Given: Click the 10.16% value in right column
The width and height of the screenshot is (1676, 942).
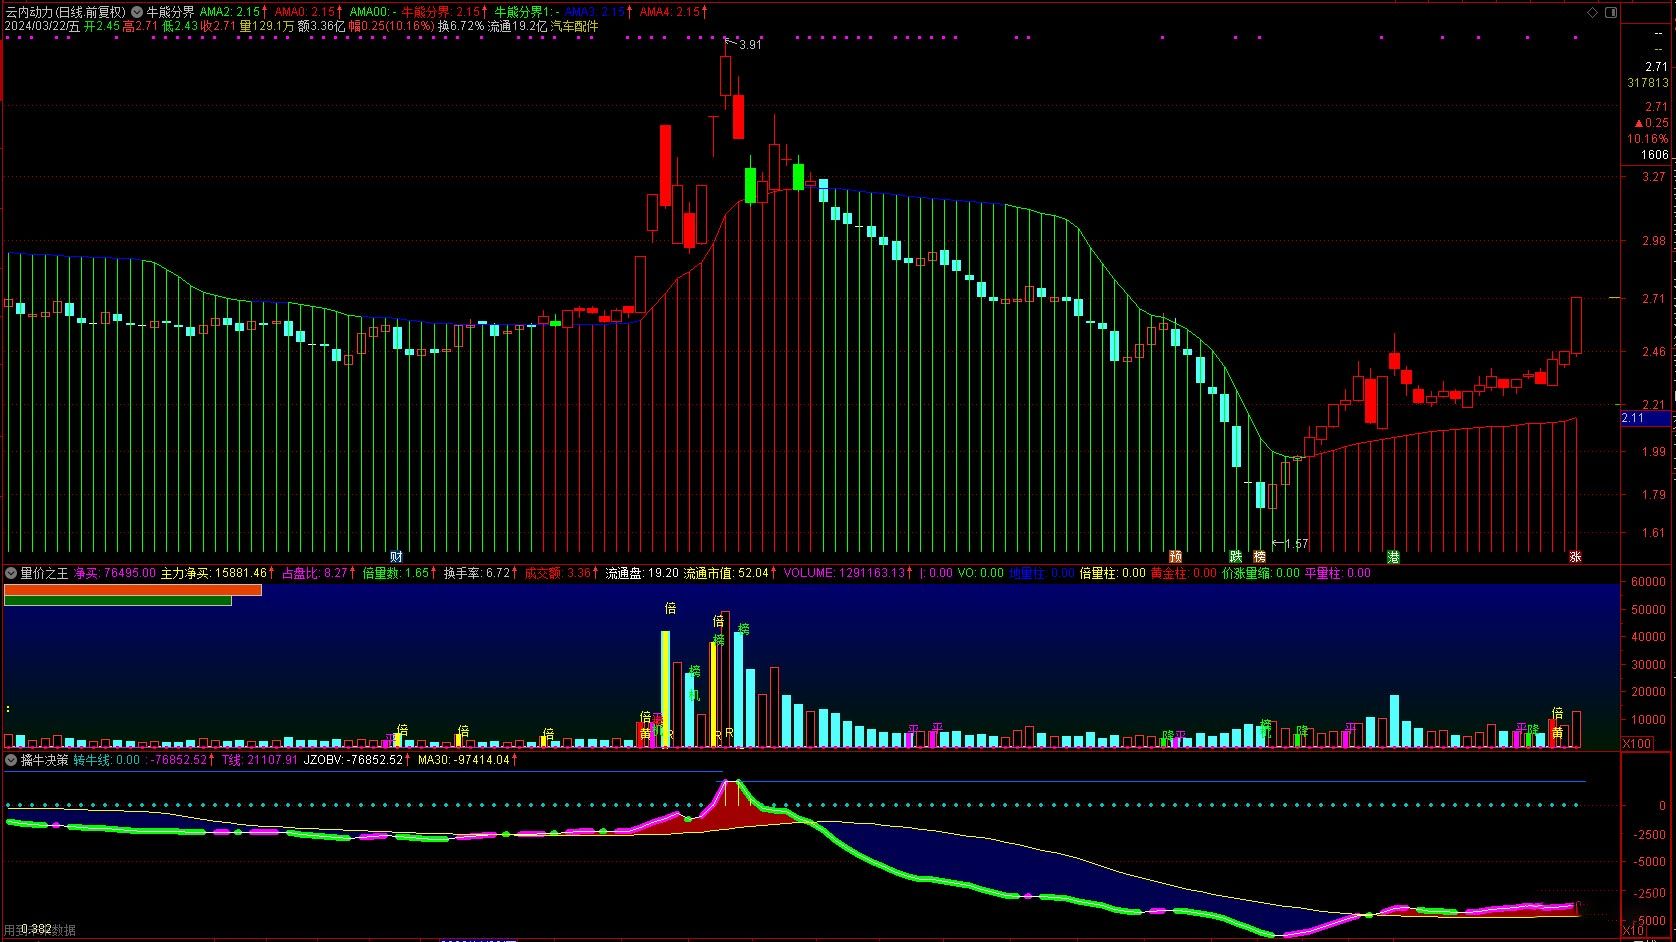Looking at the screenshot, I should click(1648, 139).
